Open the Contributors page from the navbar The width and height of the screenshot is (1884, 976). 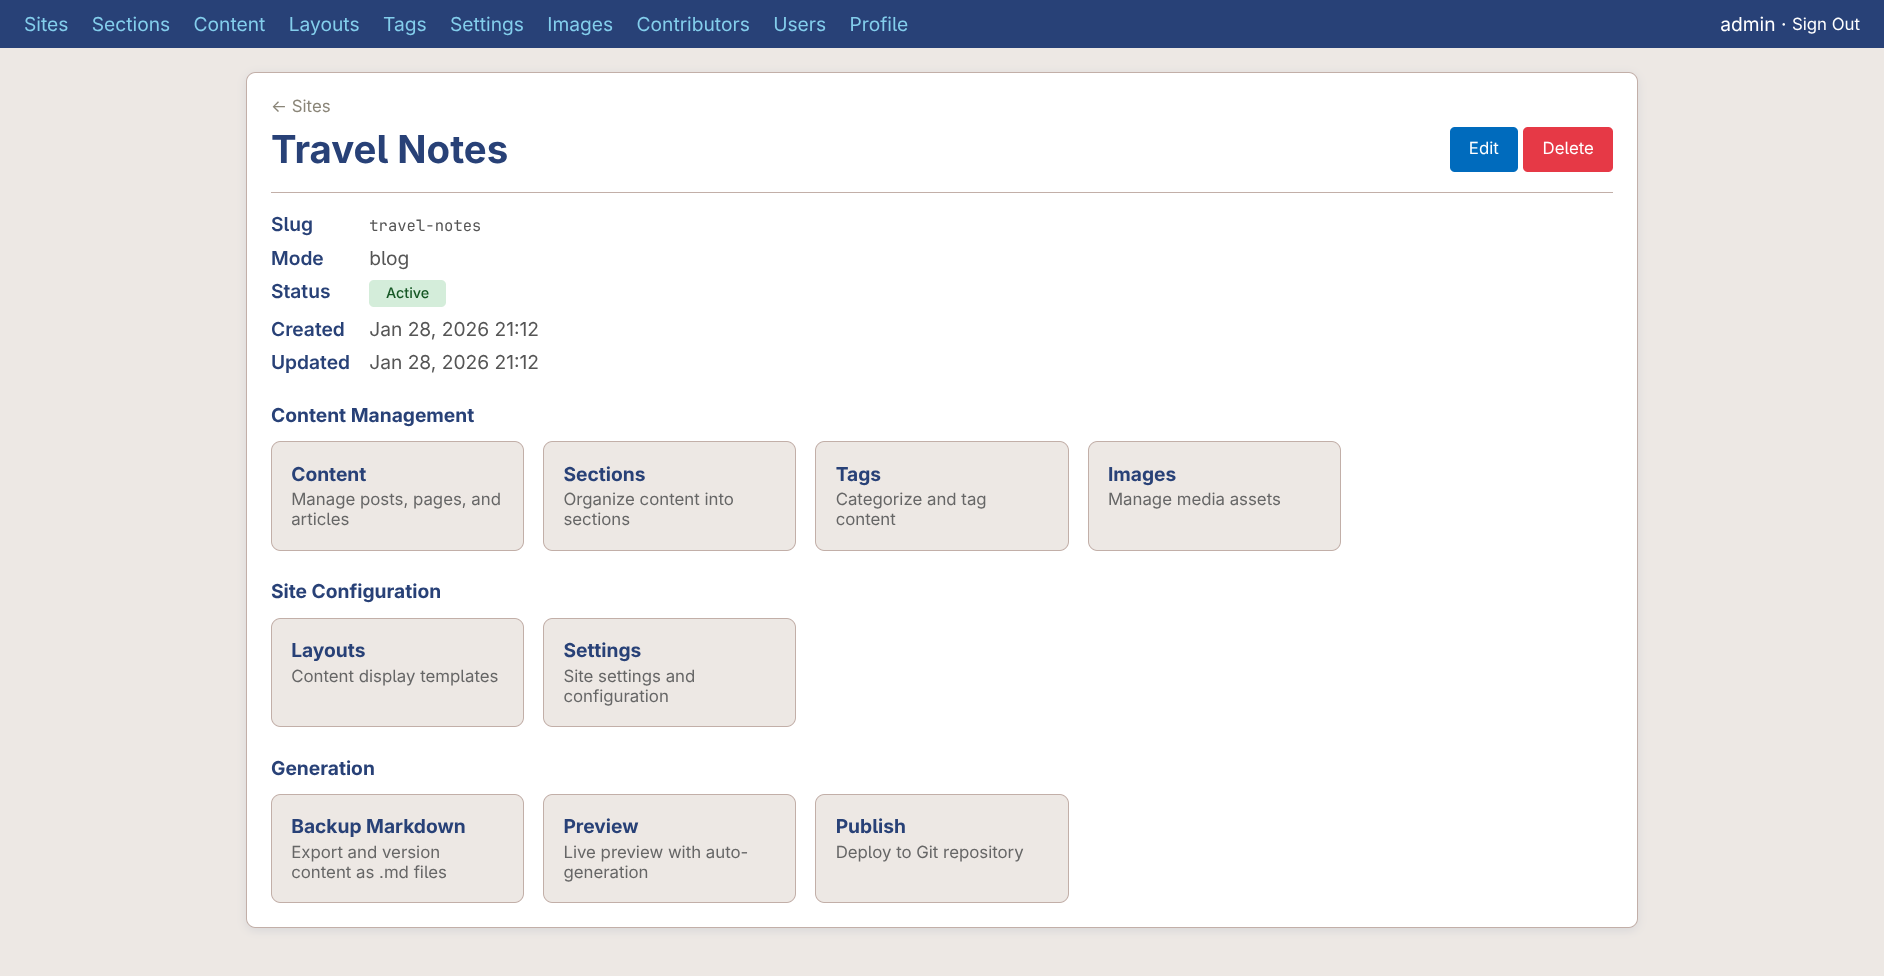[x=693, y=24]
